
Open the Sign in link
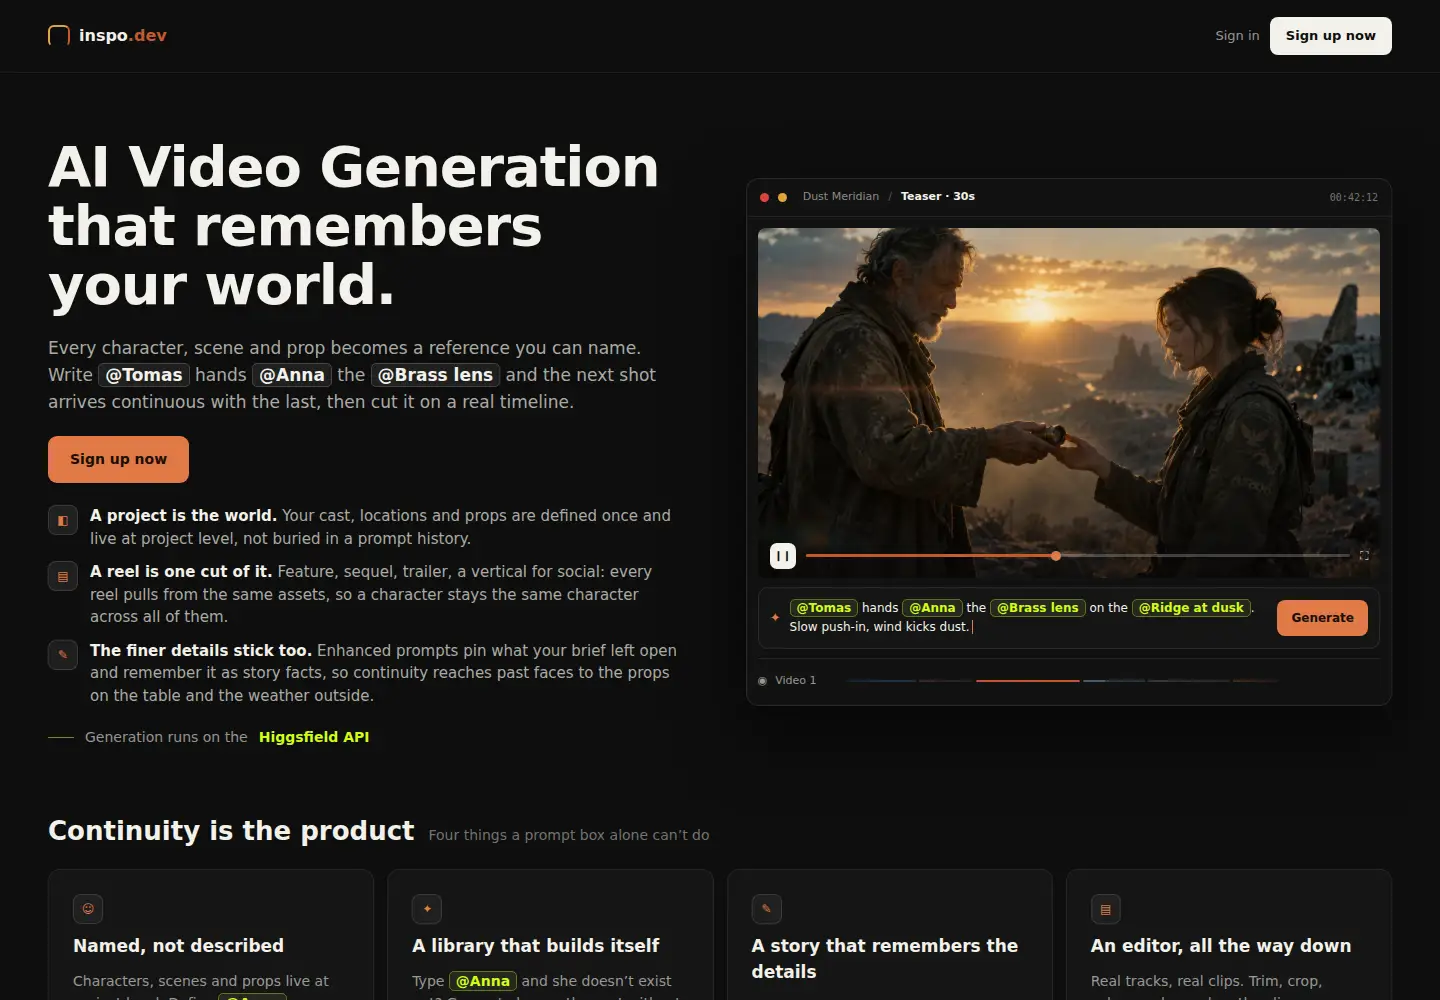pyautogui.click(x=1237, y=36)
